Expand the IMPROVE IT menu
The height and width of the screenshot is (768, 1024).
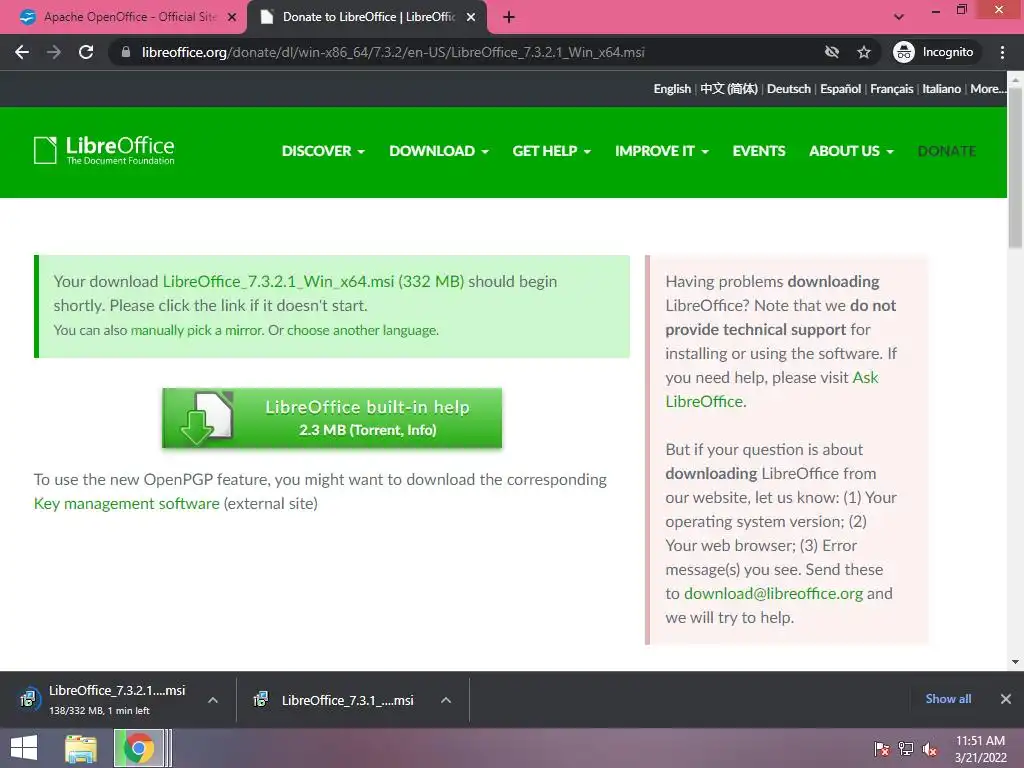[x=662, y=151]
